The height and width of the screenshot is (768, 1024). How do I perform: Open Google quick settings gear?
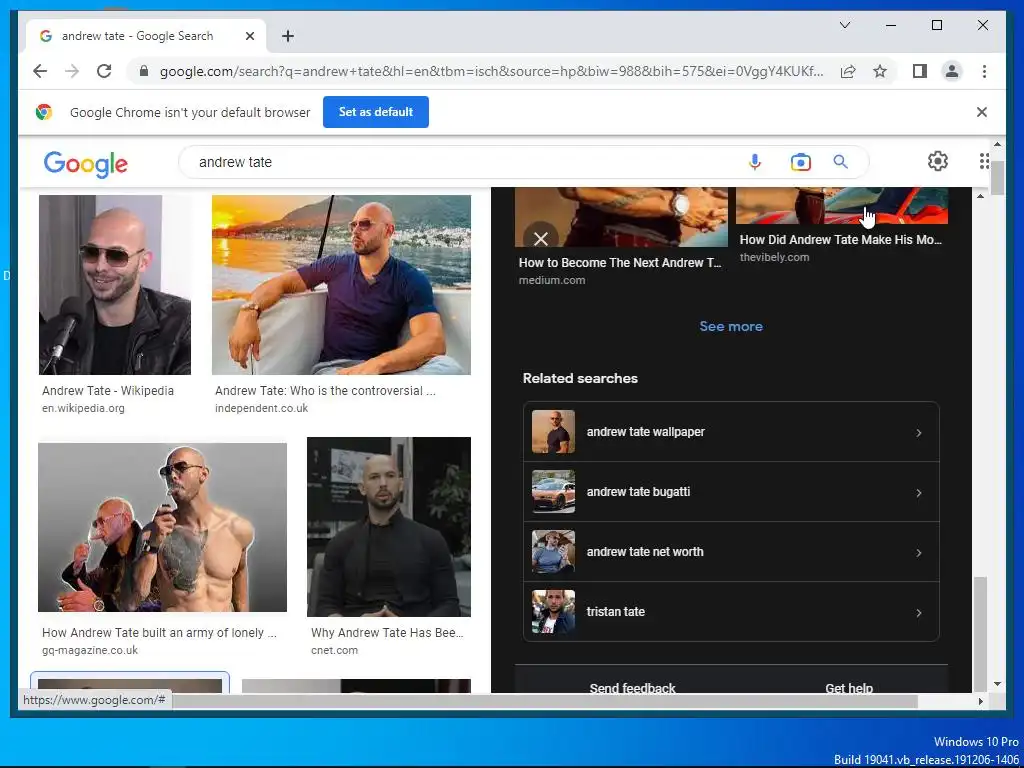(938, 161)
